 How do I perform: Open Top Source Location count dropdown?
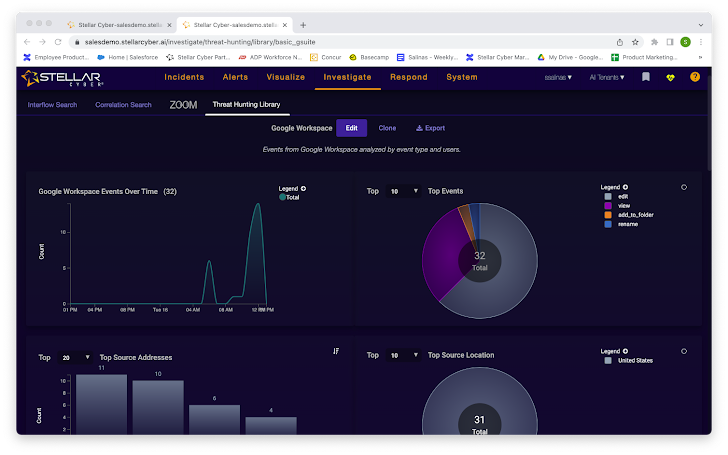[404, 355]
